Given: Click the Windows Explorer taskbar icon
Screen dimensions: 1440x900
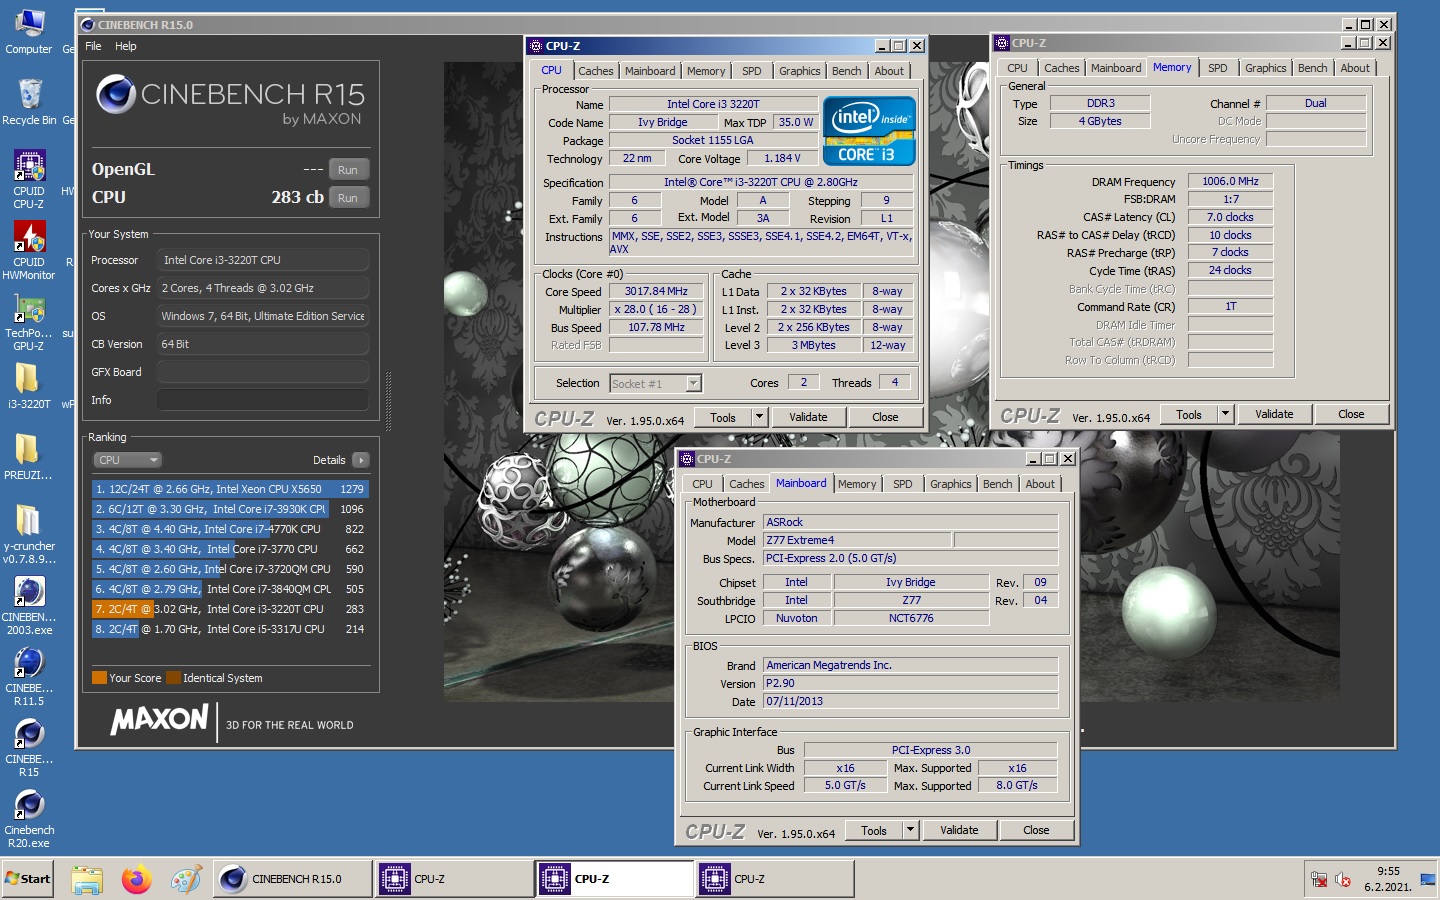Looking at the screenshot, I should coord(87,879).
